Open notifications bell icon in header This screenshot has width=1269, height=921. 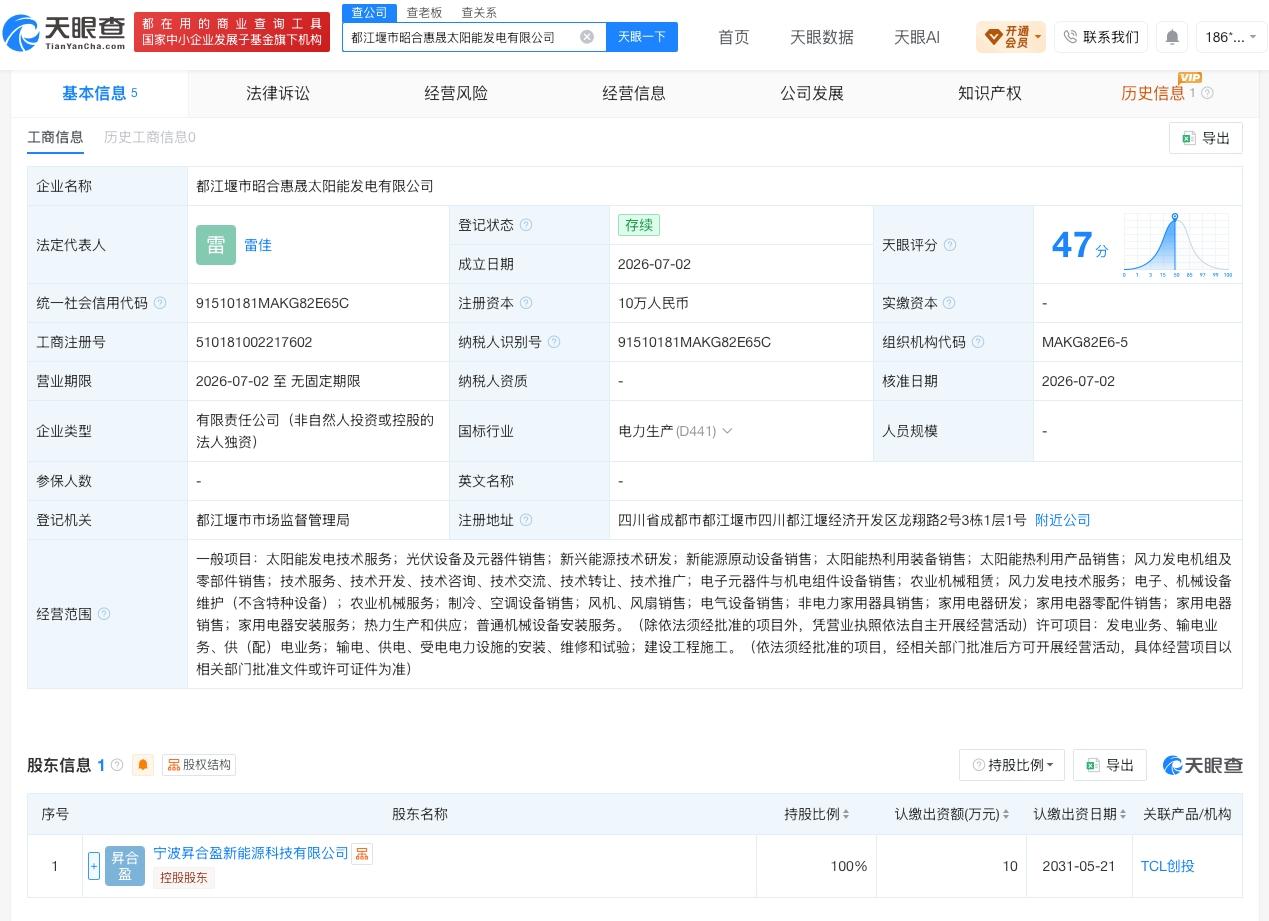pyautogui.click(x=1172, y=37)
